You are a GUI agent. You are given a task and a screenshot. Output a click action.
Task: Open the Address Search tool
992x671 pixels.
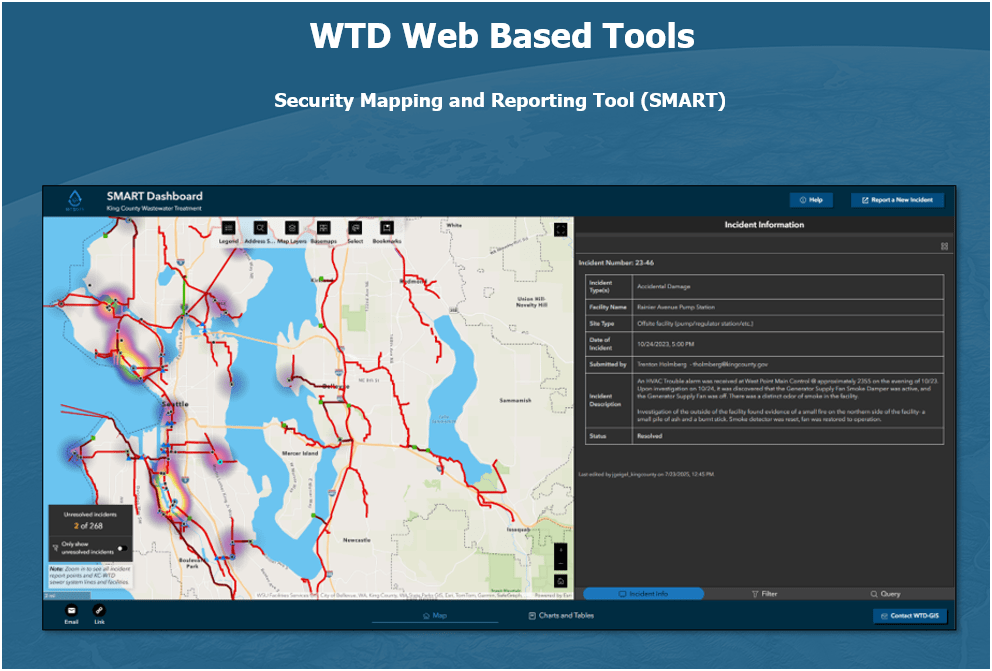(x=260, y=228)
